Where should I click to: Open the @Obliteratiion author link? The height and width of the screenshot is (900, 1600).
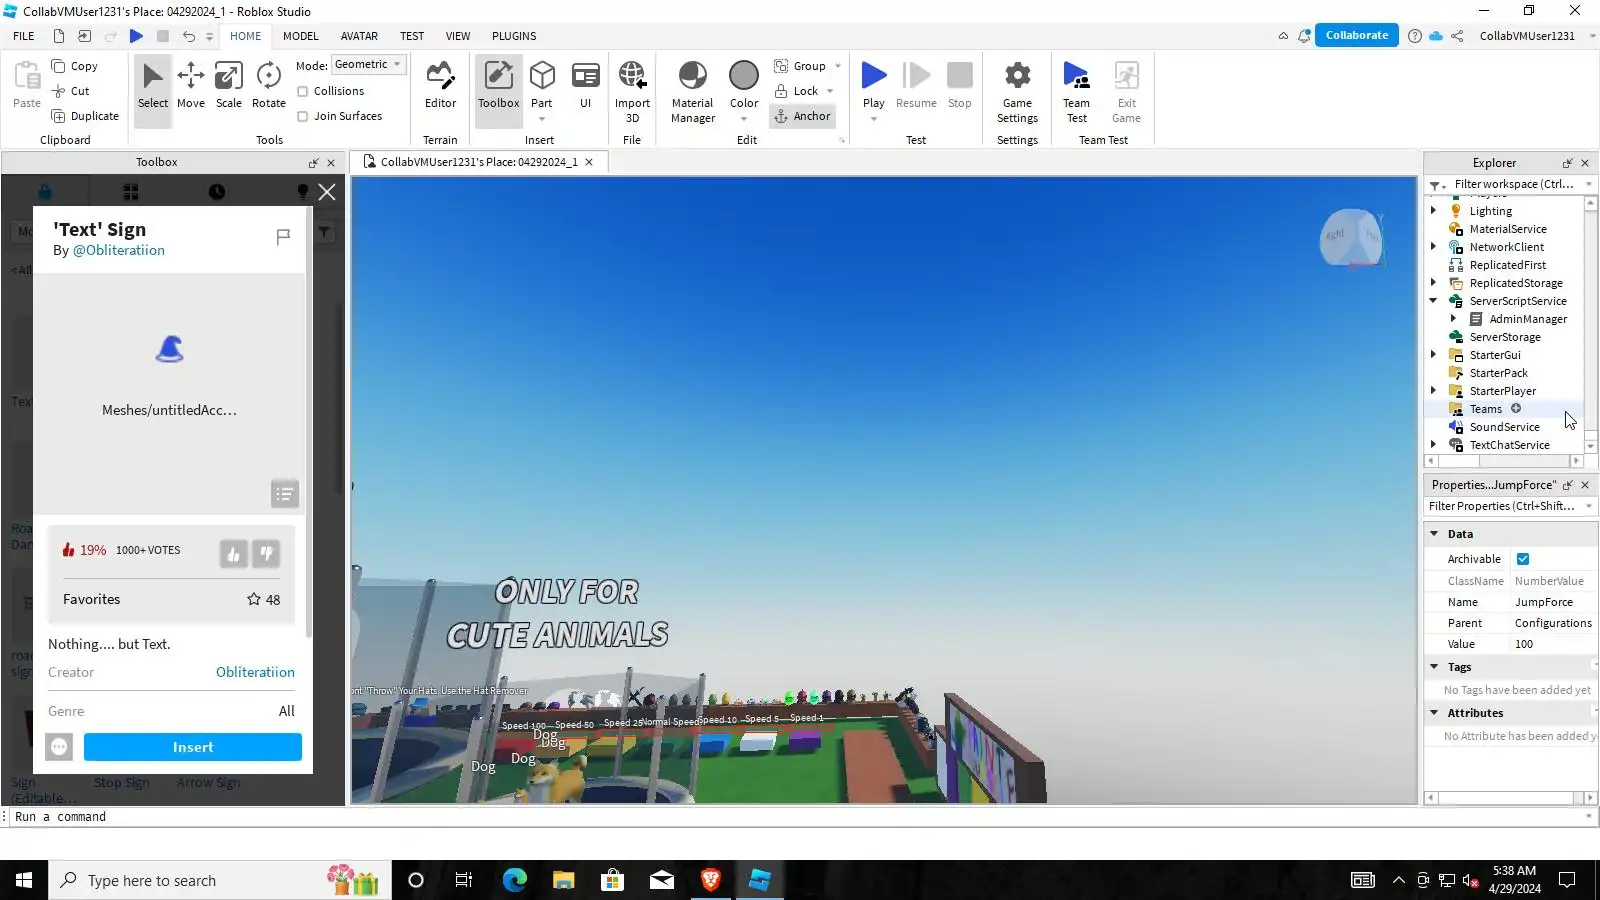(x=119, y=250)
